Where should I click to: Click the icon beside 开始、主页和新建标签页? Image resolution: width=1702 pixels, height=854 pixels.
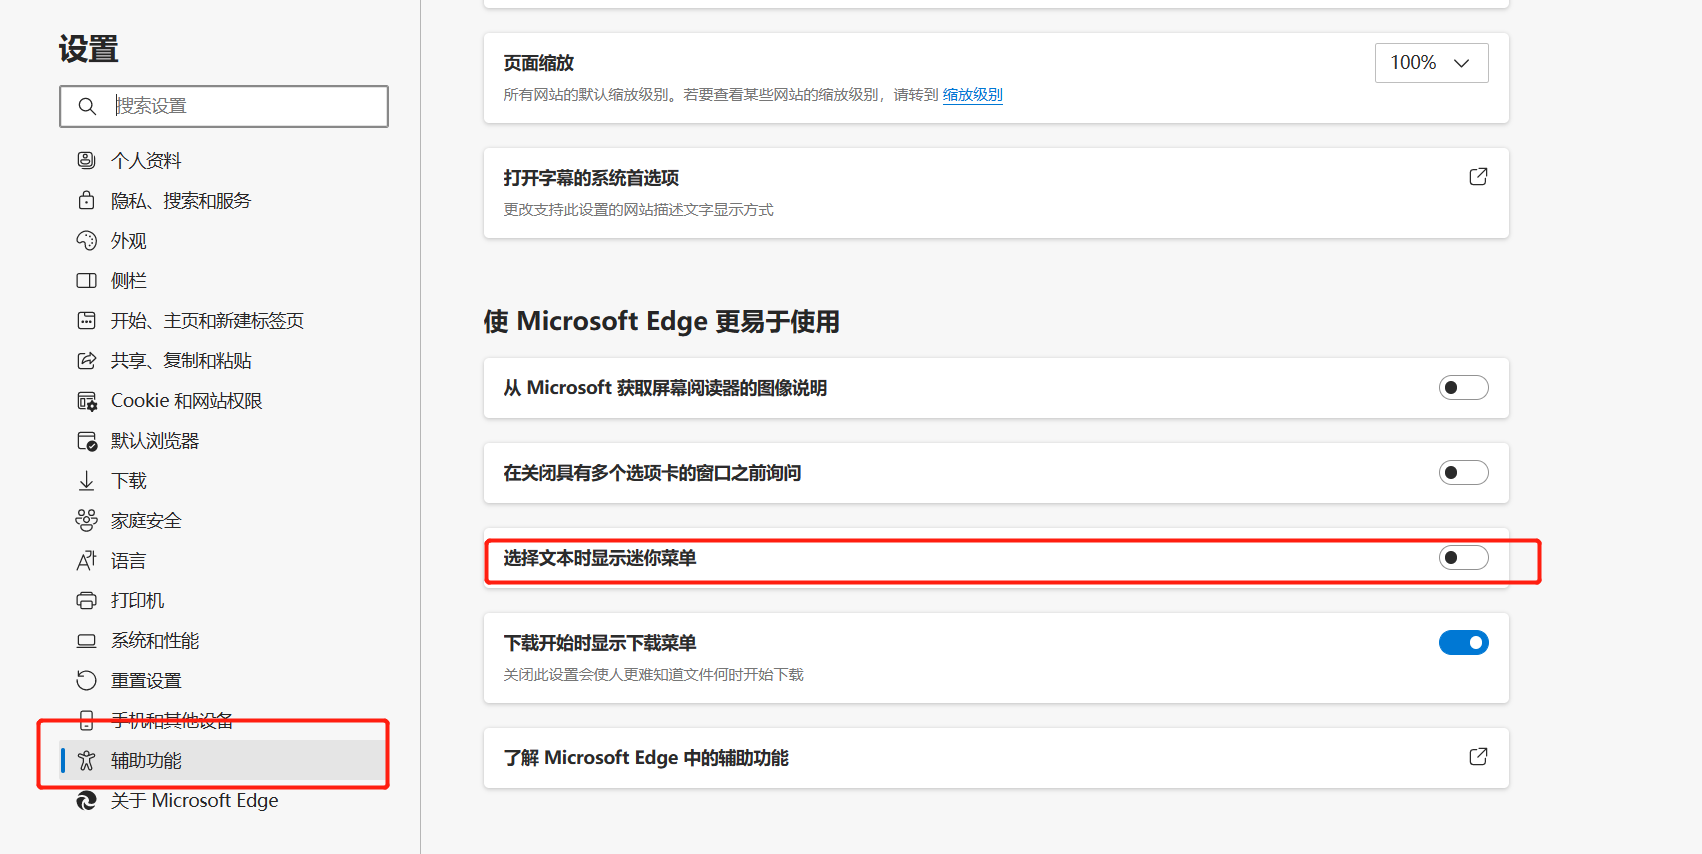[87, 320]
